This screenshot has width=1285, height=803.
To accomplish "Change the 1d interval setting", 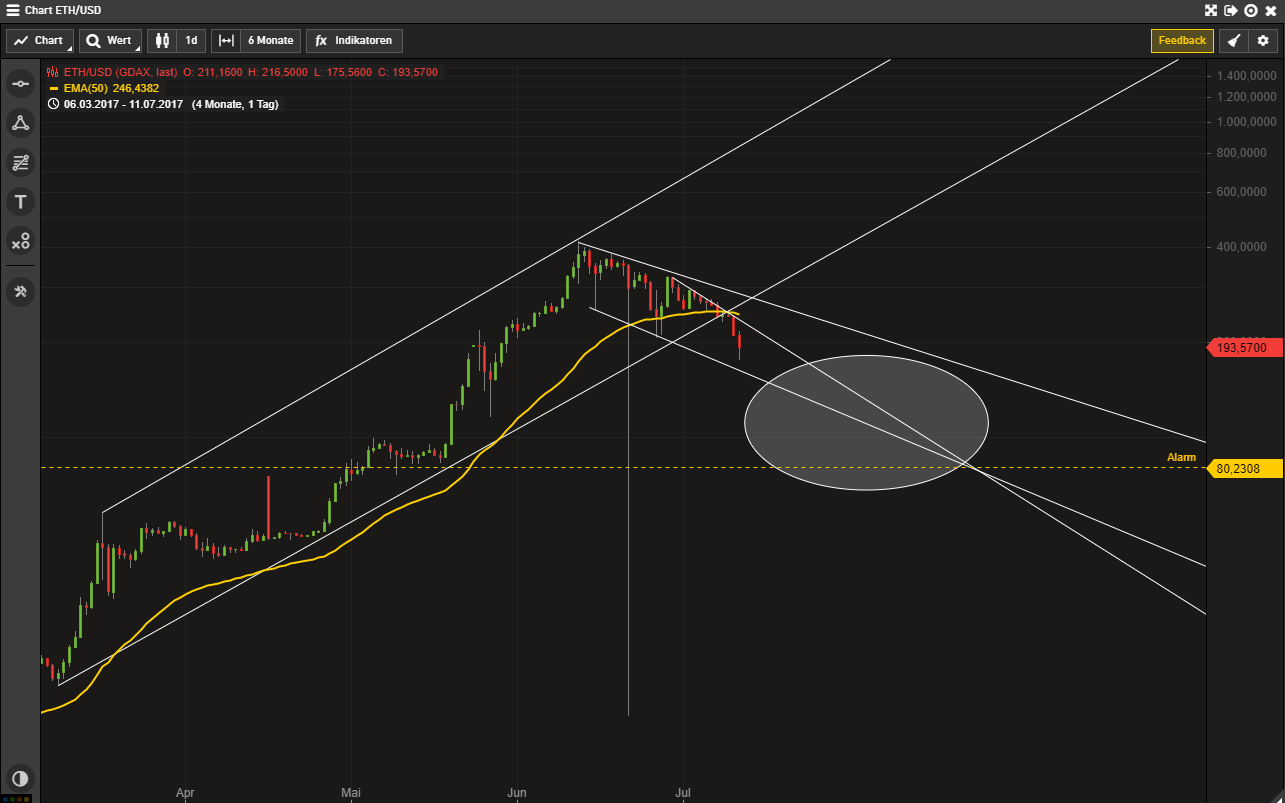I will (x=191, y=41).
